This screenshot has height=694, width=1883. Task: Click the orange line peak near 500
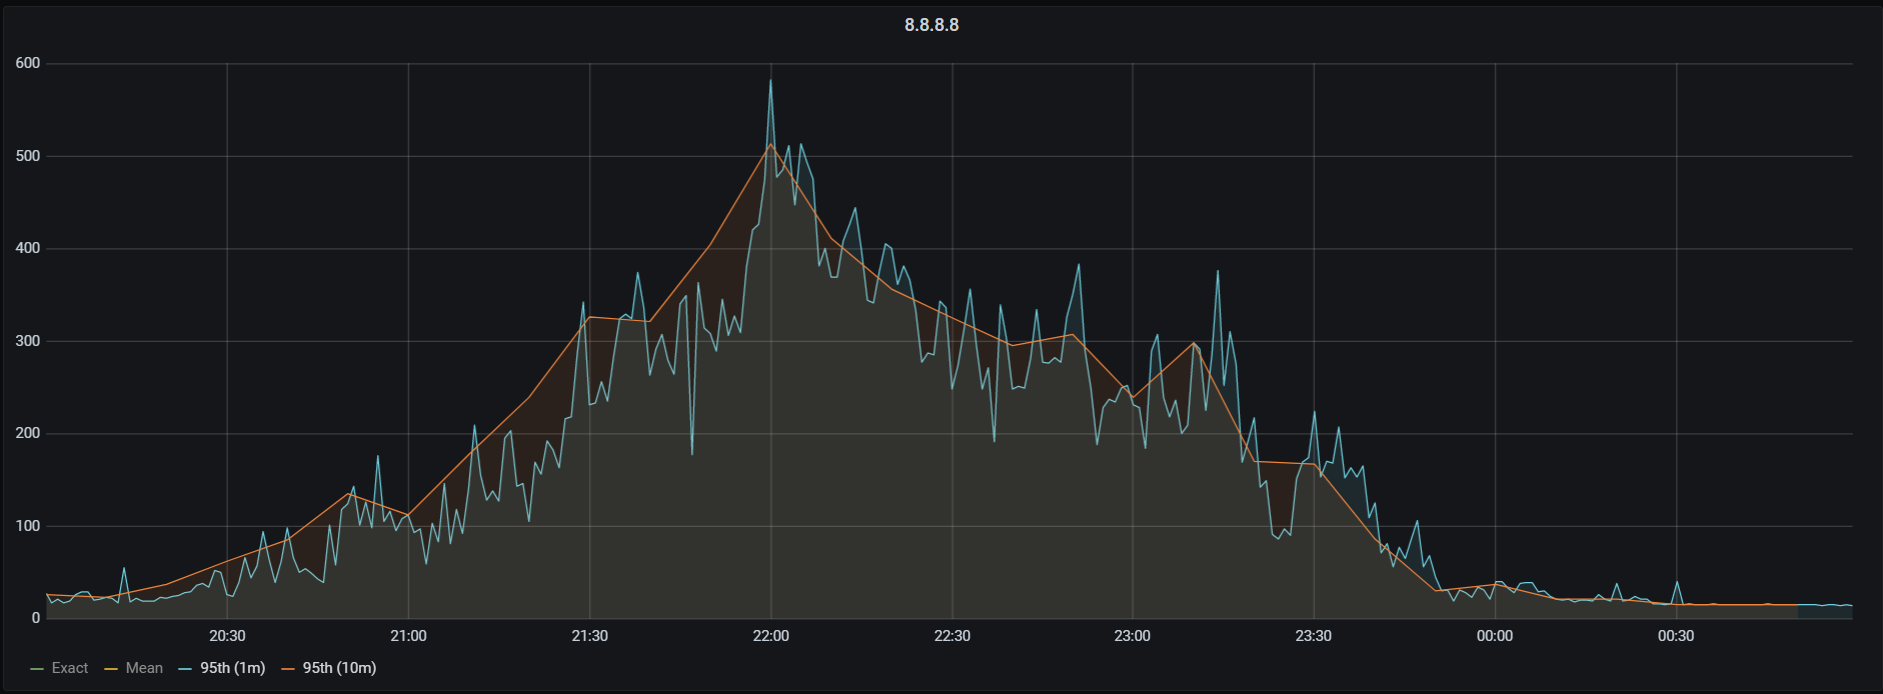[770, 145]
